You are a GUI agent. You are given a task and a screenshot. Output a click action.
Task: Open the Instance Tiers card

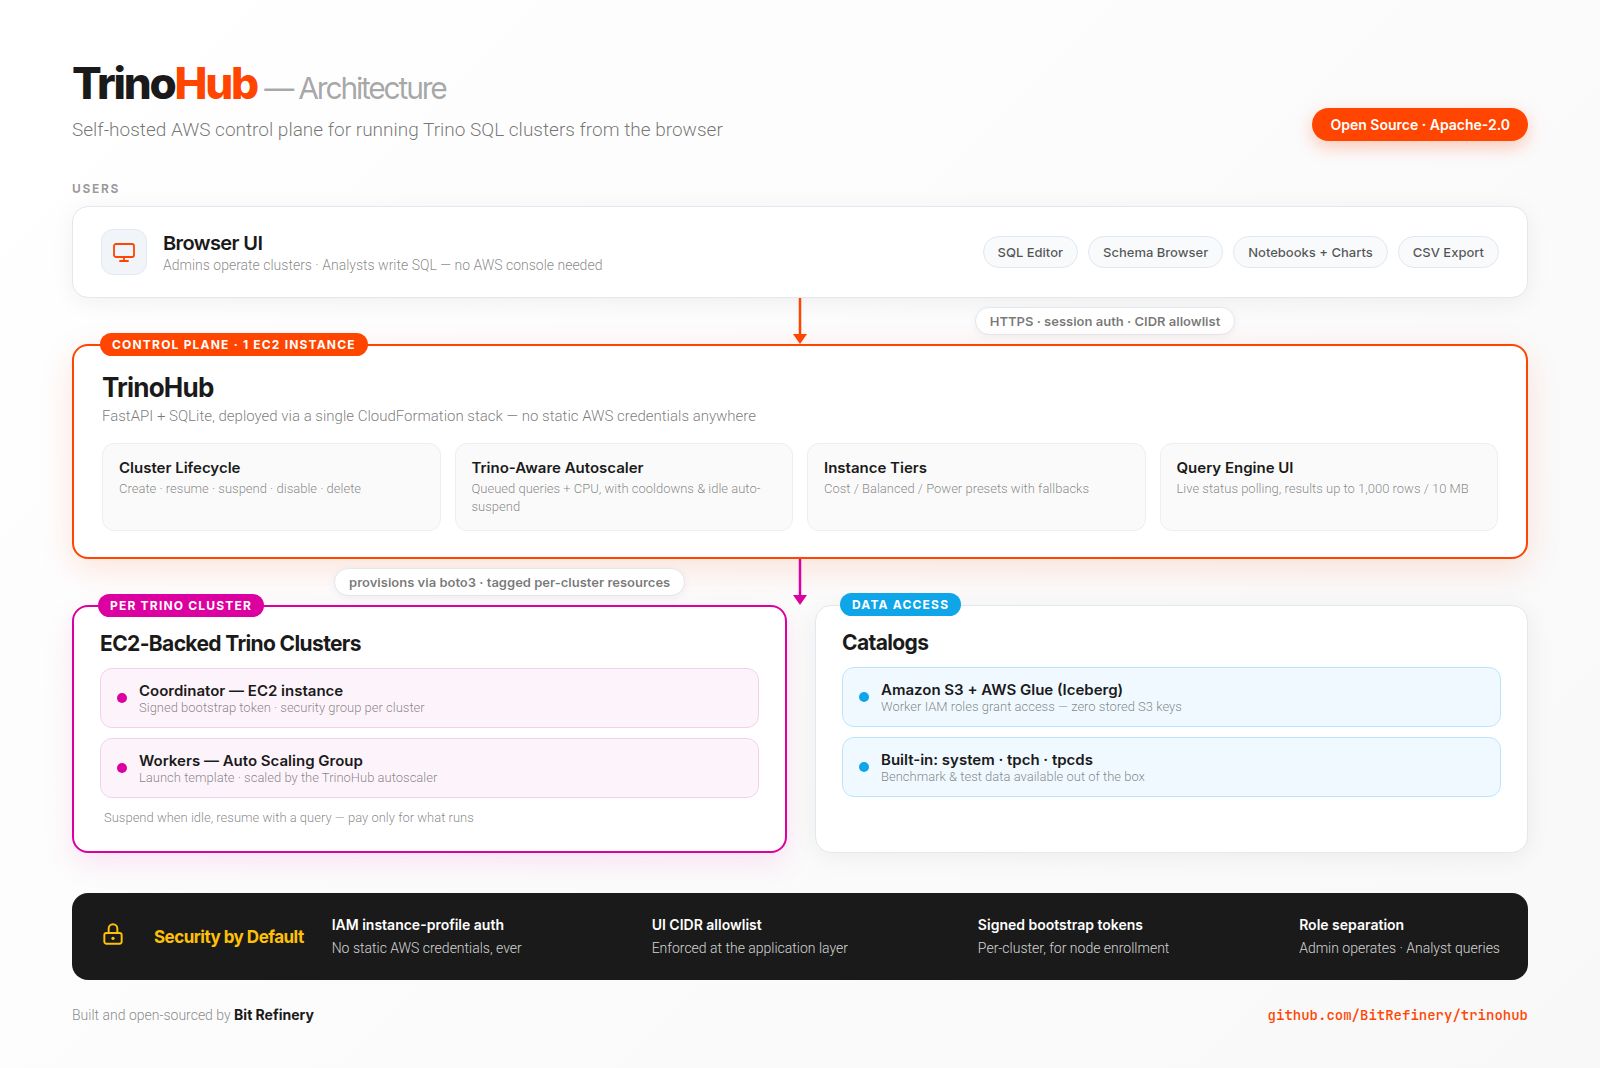click(976, 487)
